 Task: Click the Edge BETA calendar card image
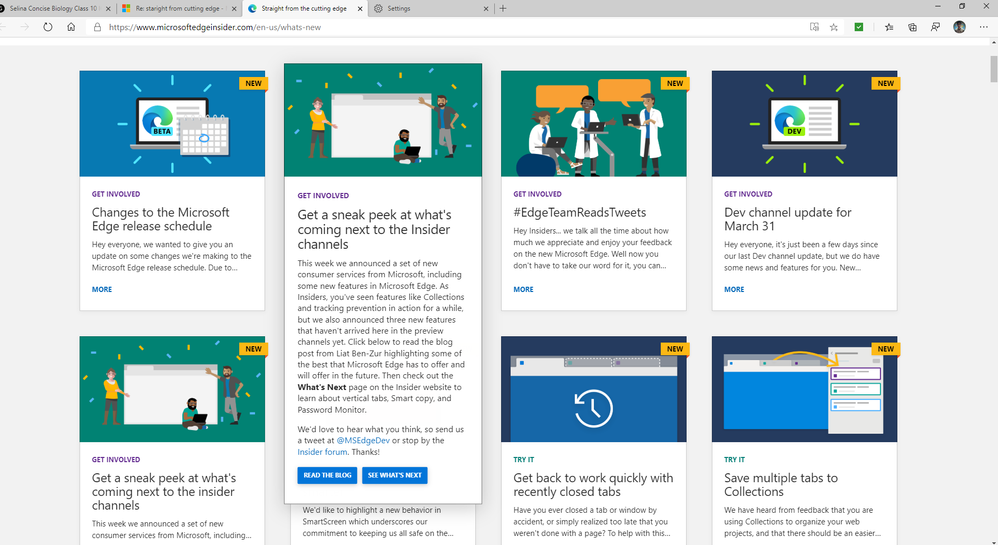pos(172,124)
